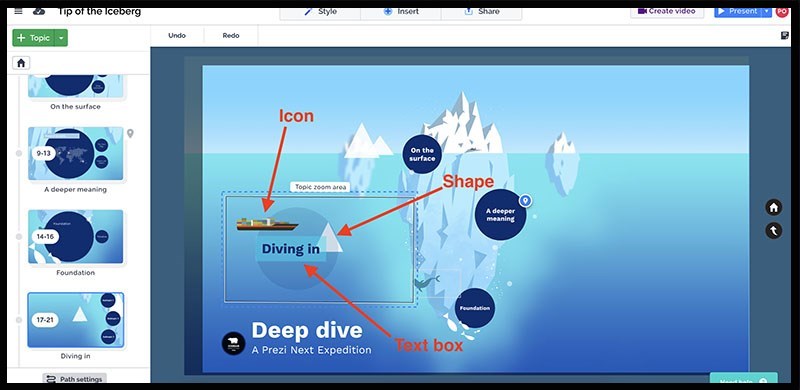Image resolution: width=800 pixels, height=390 pixels.
Task: Select the cargo ship icon on canvas
Action: 267,224
